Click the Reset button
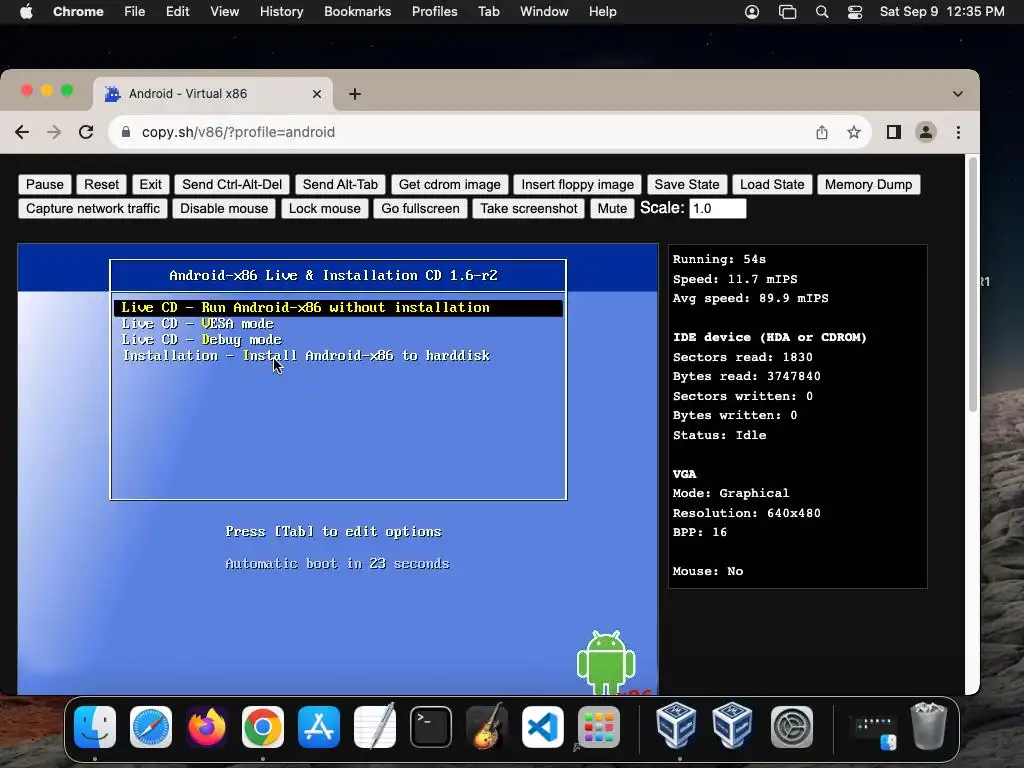 (101, 185)
